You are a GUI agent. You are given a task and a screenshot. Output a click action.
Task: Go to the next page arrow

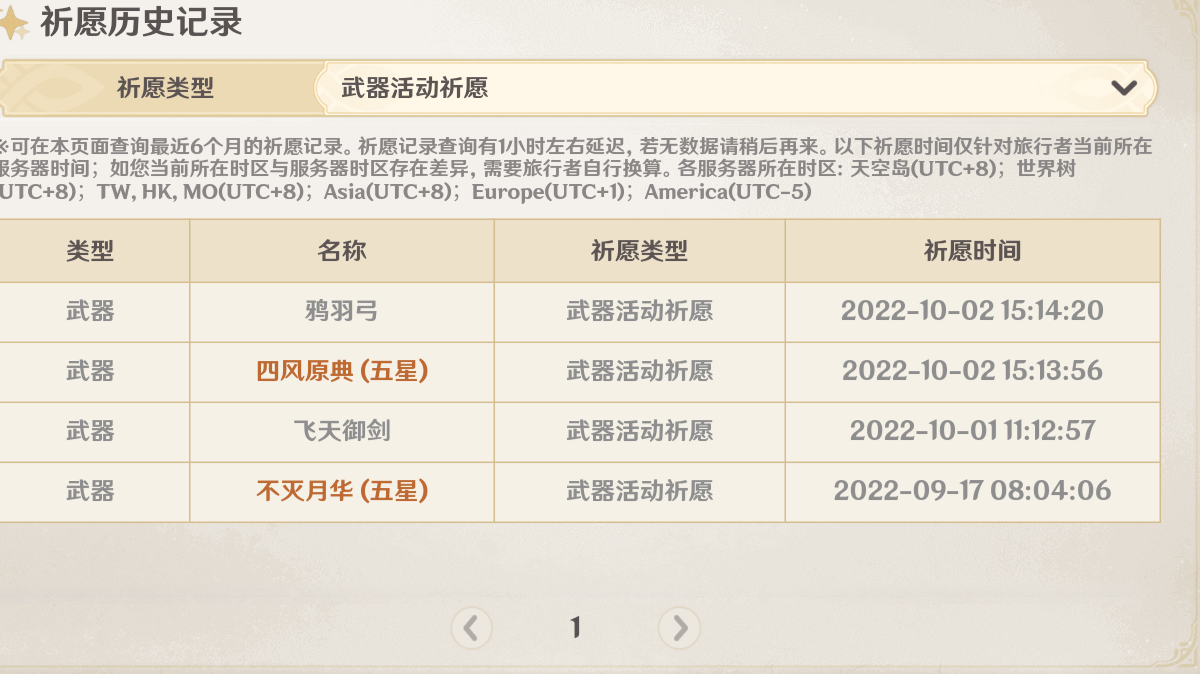[x=680, y=628]
